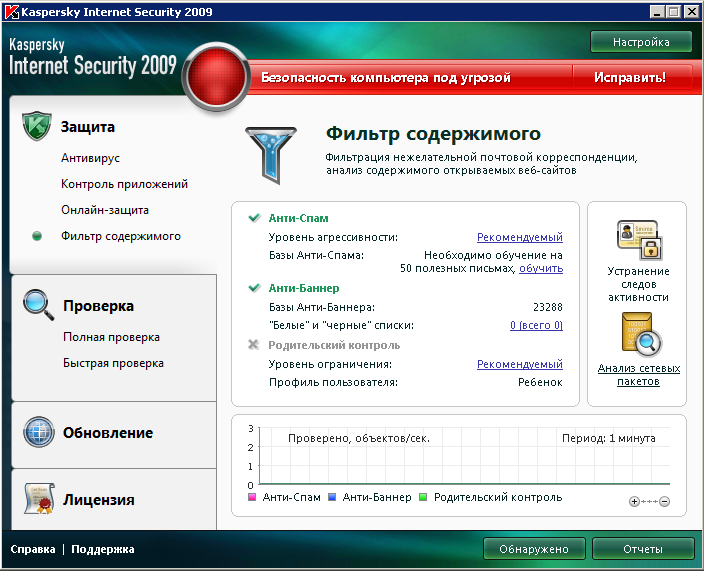704x571 pixels.
Task: Click the Анти-Баннер section heading
Action: click(304, 288)
